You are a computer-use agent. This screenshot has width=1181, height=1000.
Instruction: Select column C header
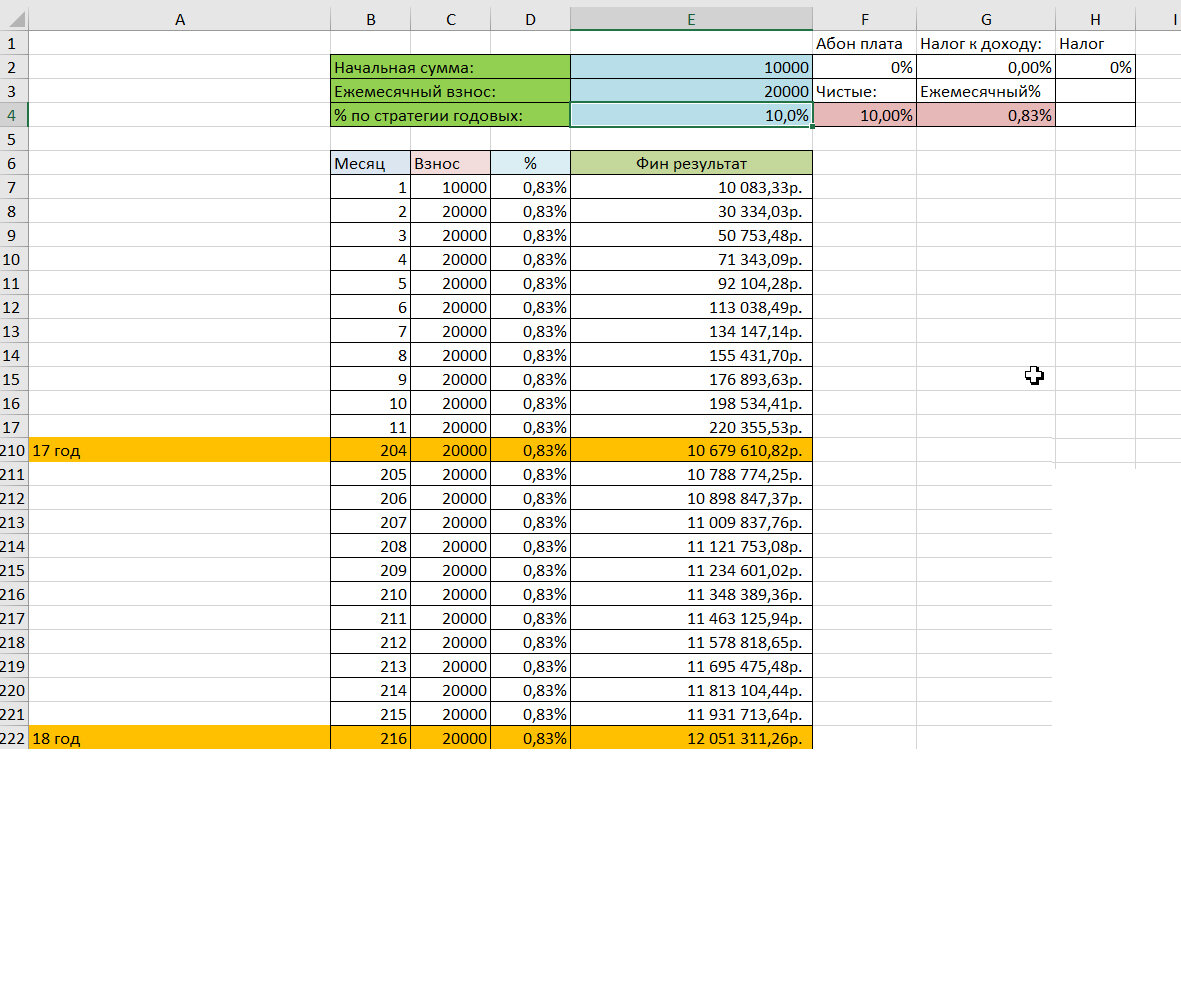coord(450,20)
